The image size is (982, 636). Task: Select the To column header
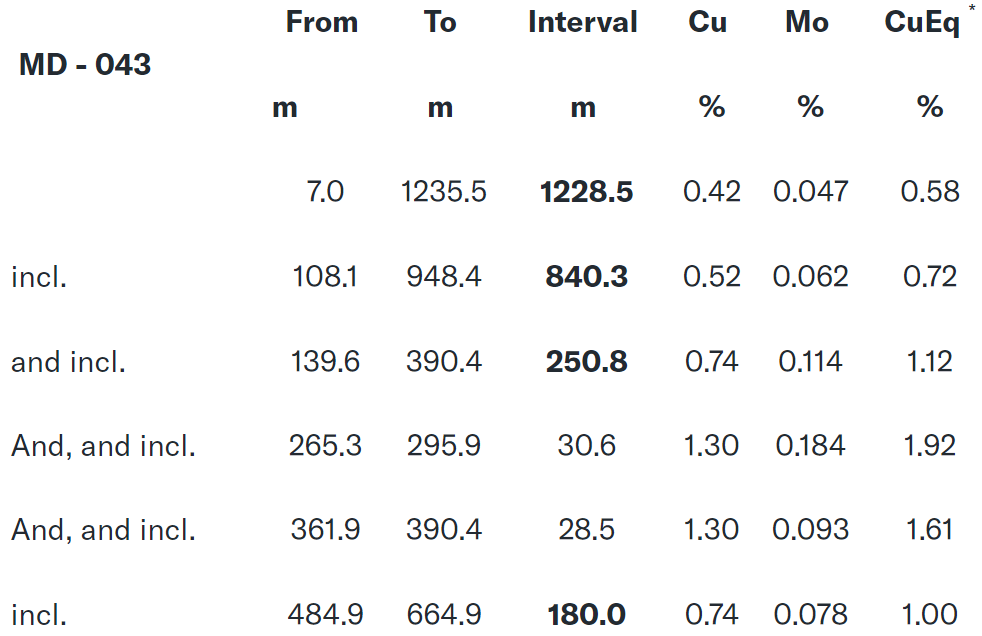440,23
